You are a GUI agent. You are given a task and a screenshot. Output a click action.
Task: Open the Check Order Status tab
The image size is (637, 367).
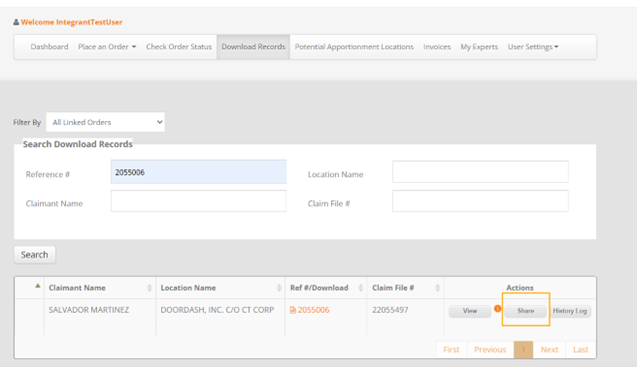coord(179,47)
